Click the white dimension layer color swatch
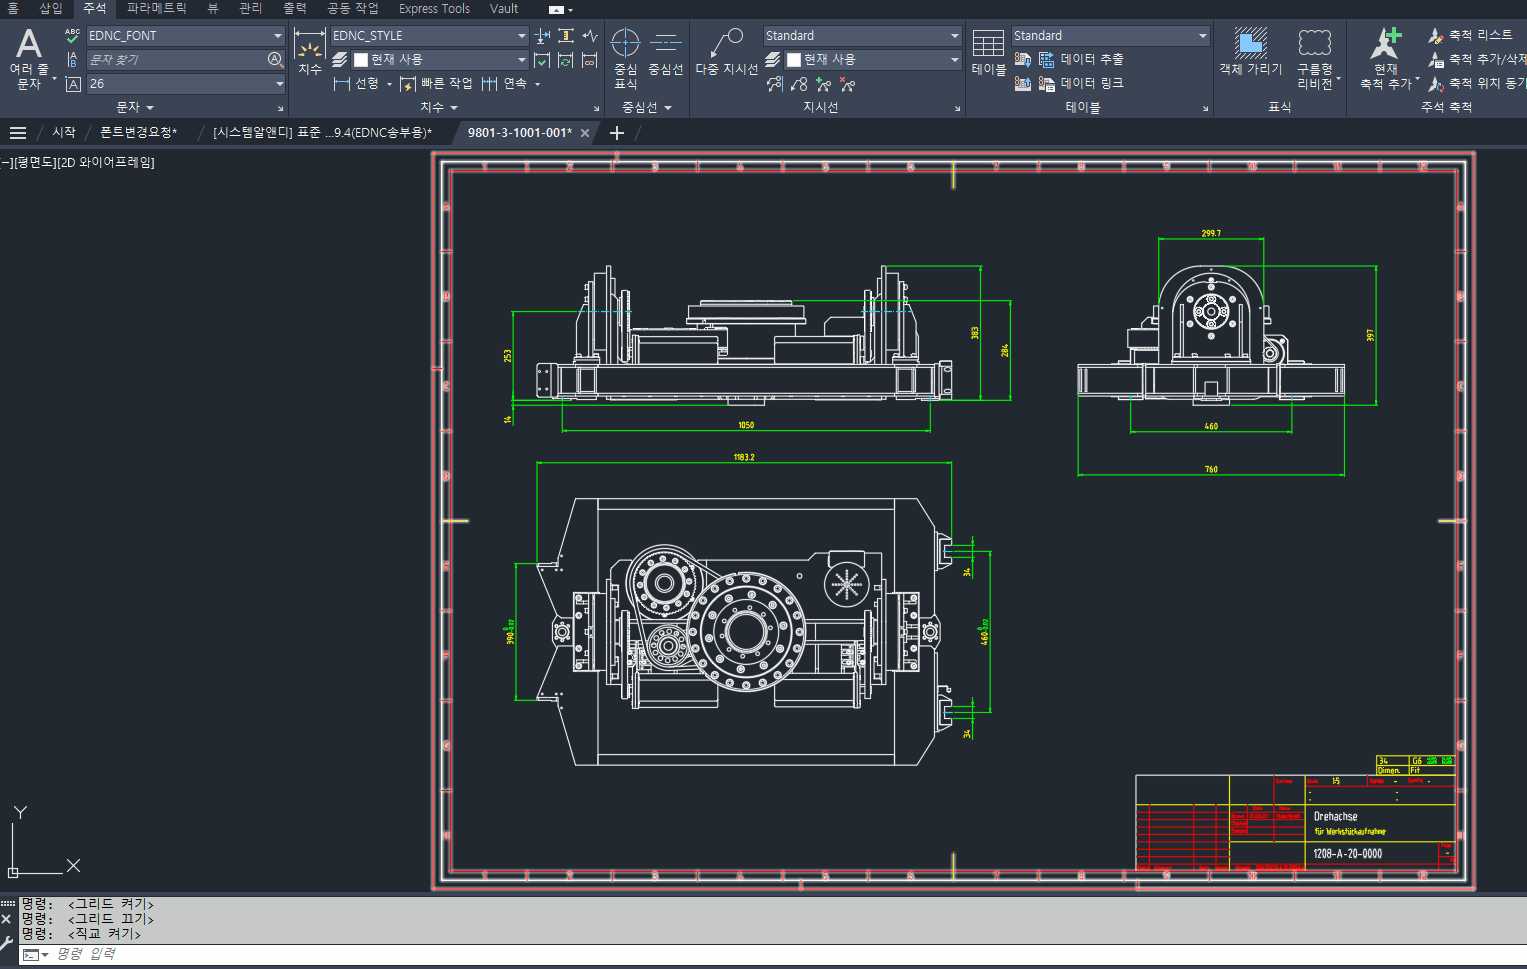1527x969 pixels. [x=361, y=60]
